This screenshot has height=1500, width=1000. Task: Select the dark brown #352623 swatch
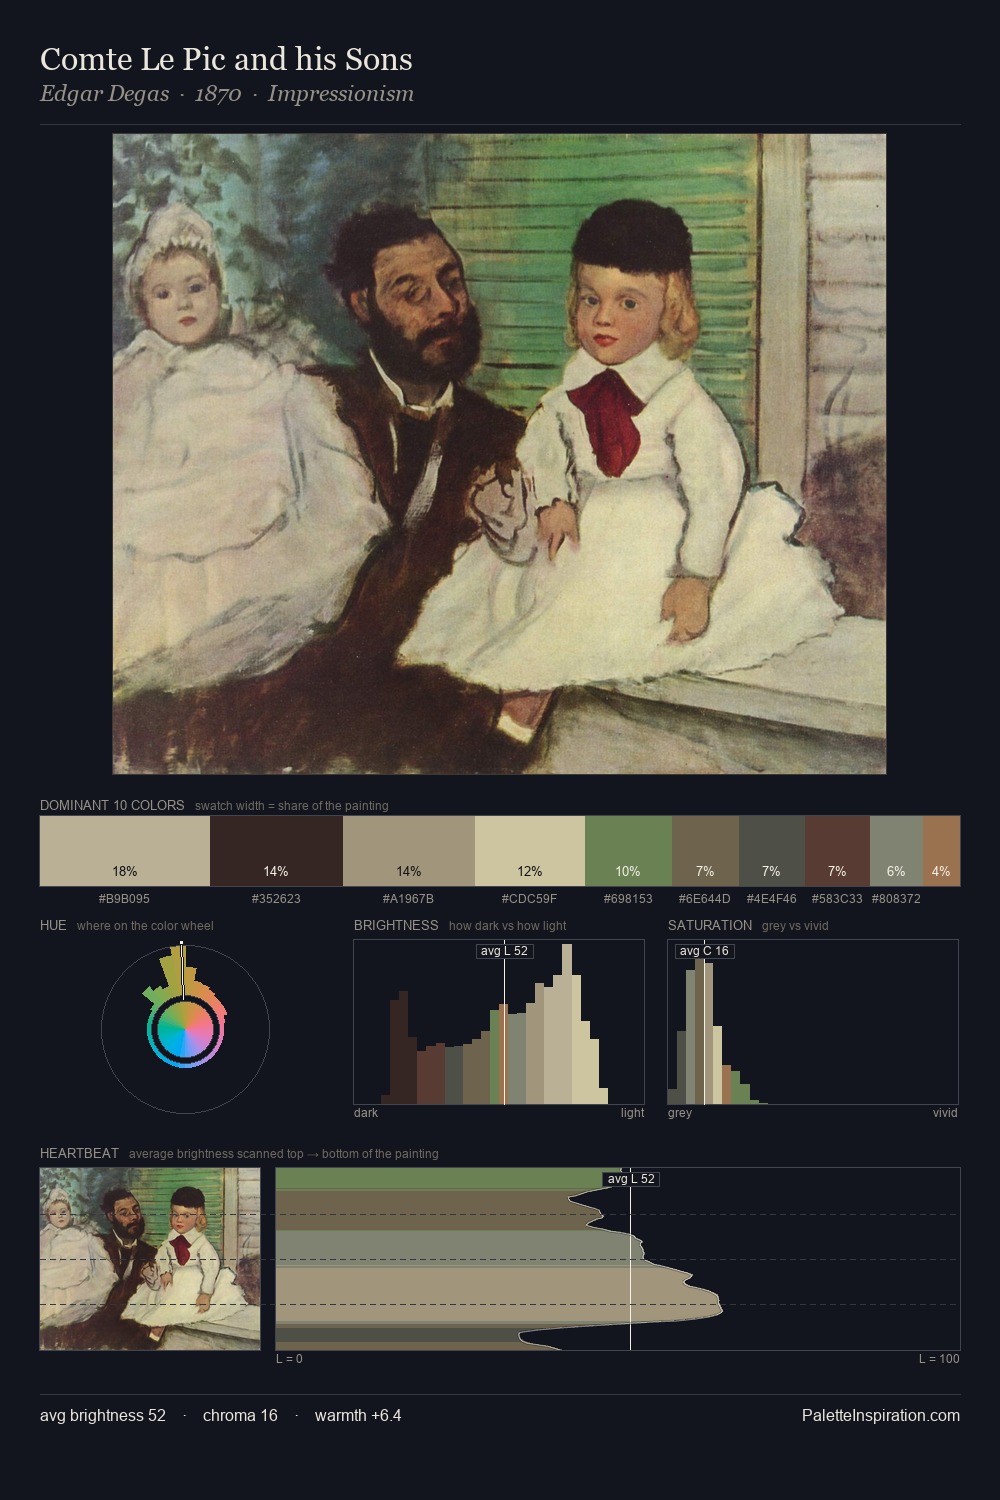(276, 851)
